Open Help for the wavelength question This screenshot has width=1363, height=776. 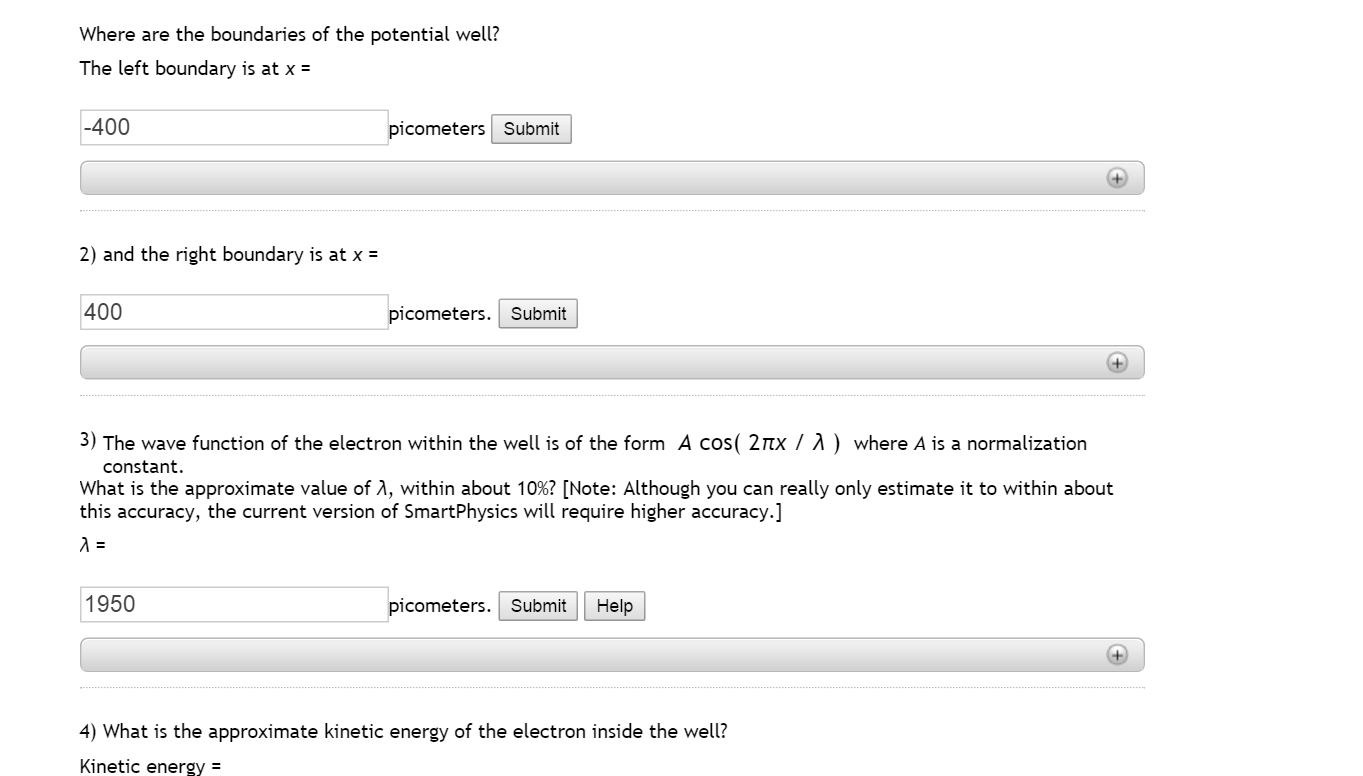(x=614, y=606)
